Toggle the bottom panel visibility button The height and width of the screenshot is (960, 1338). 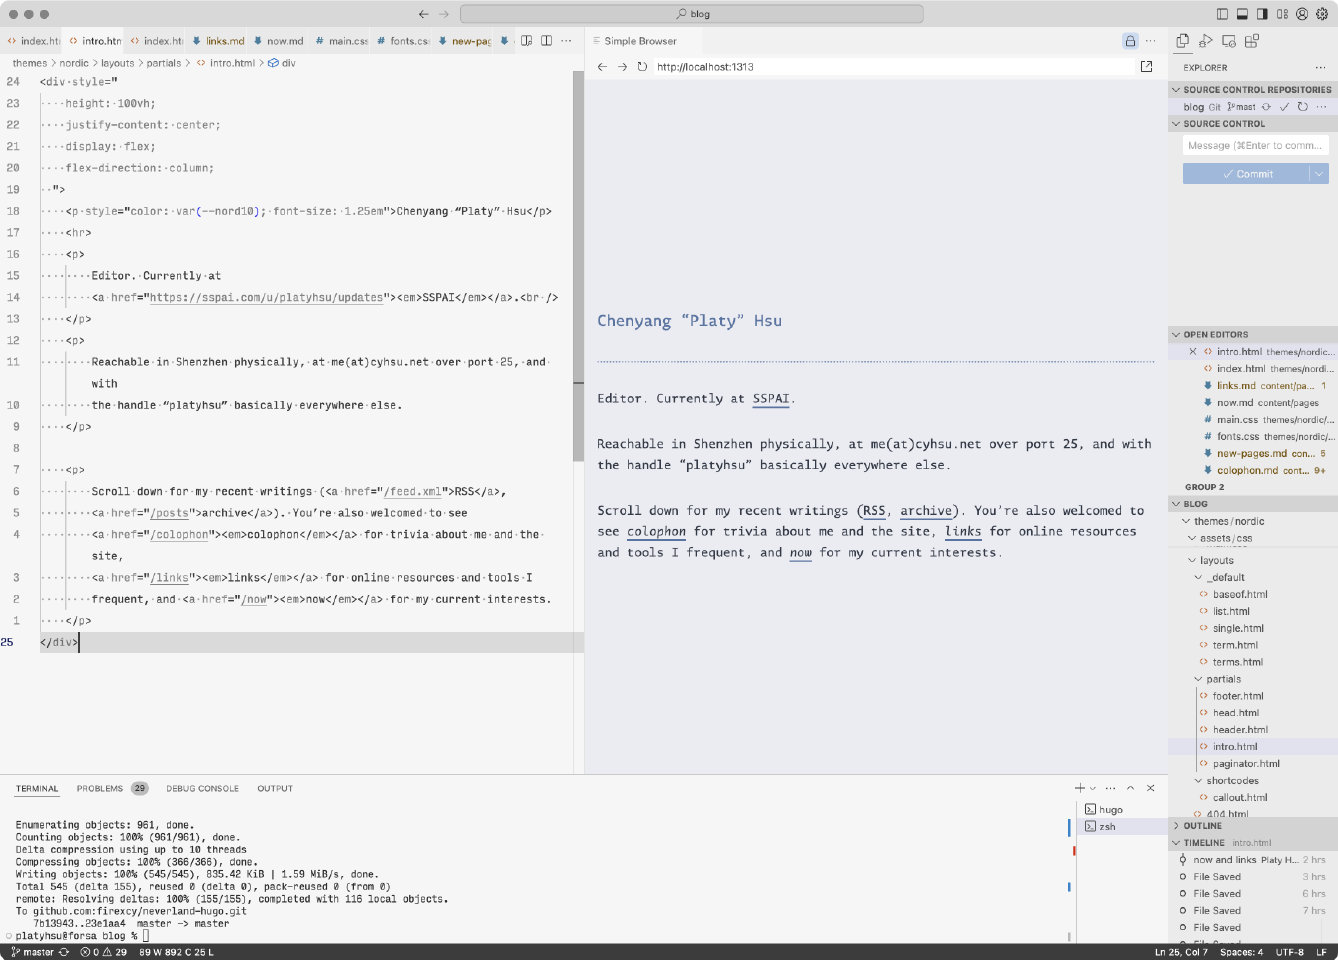[x=1242, y=14]
